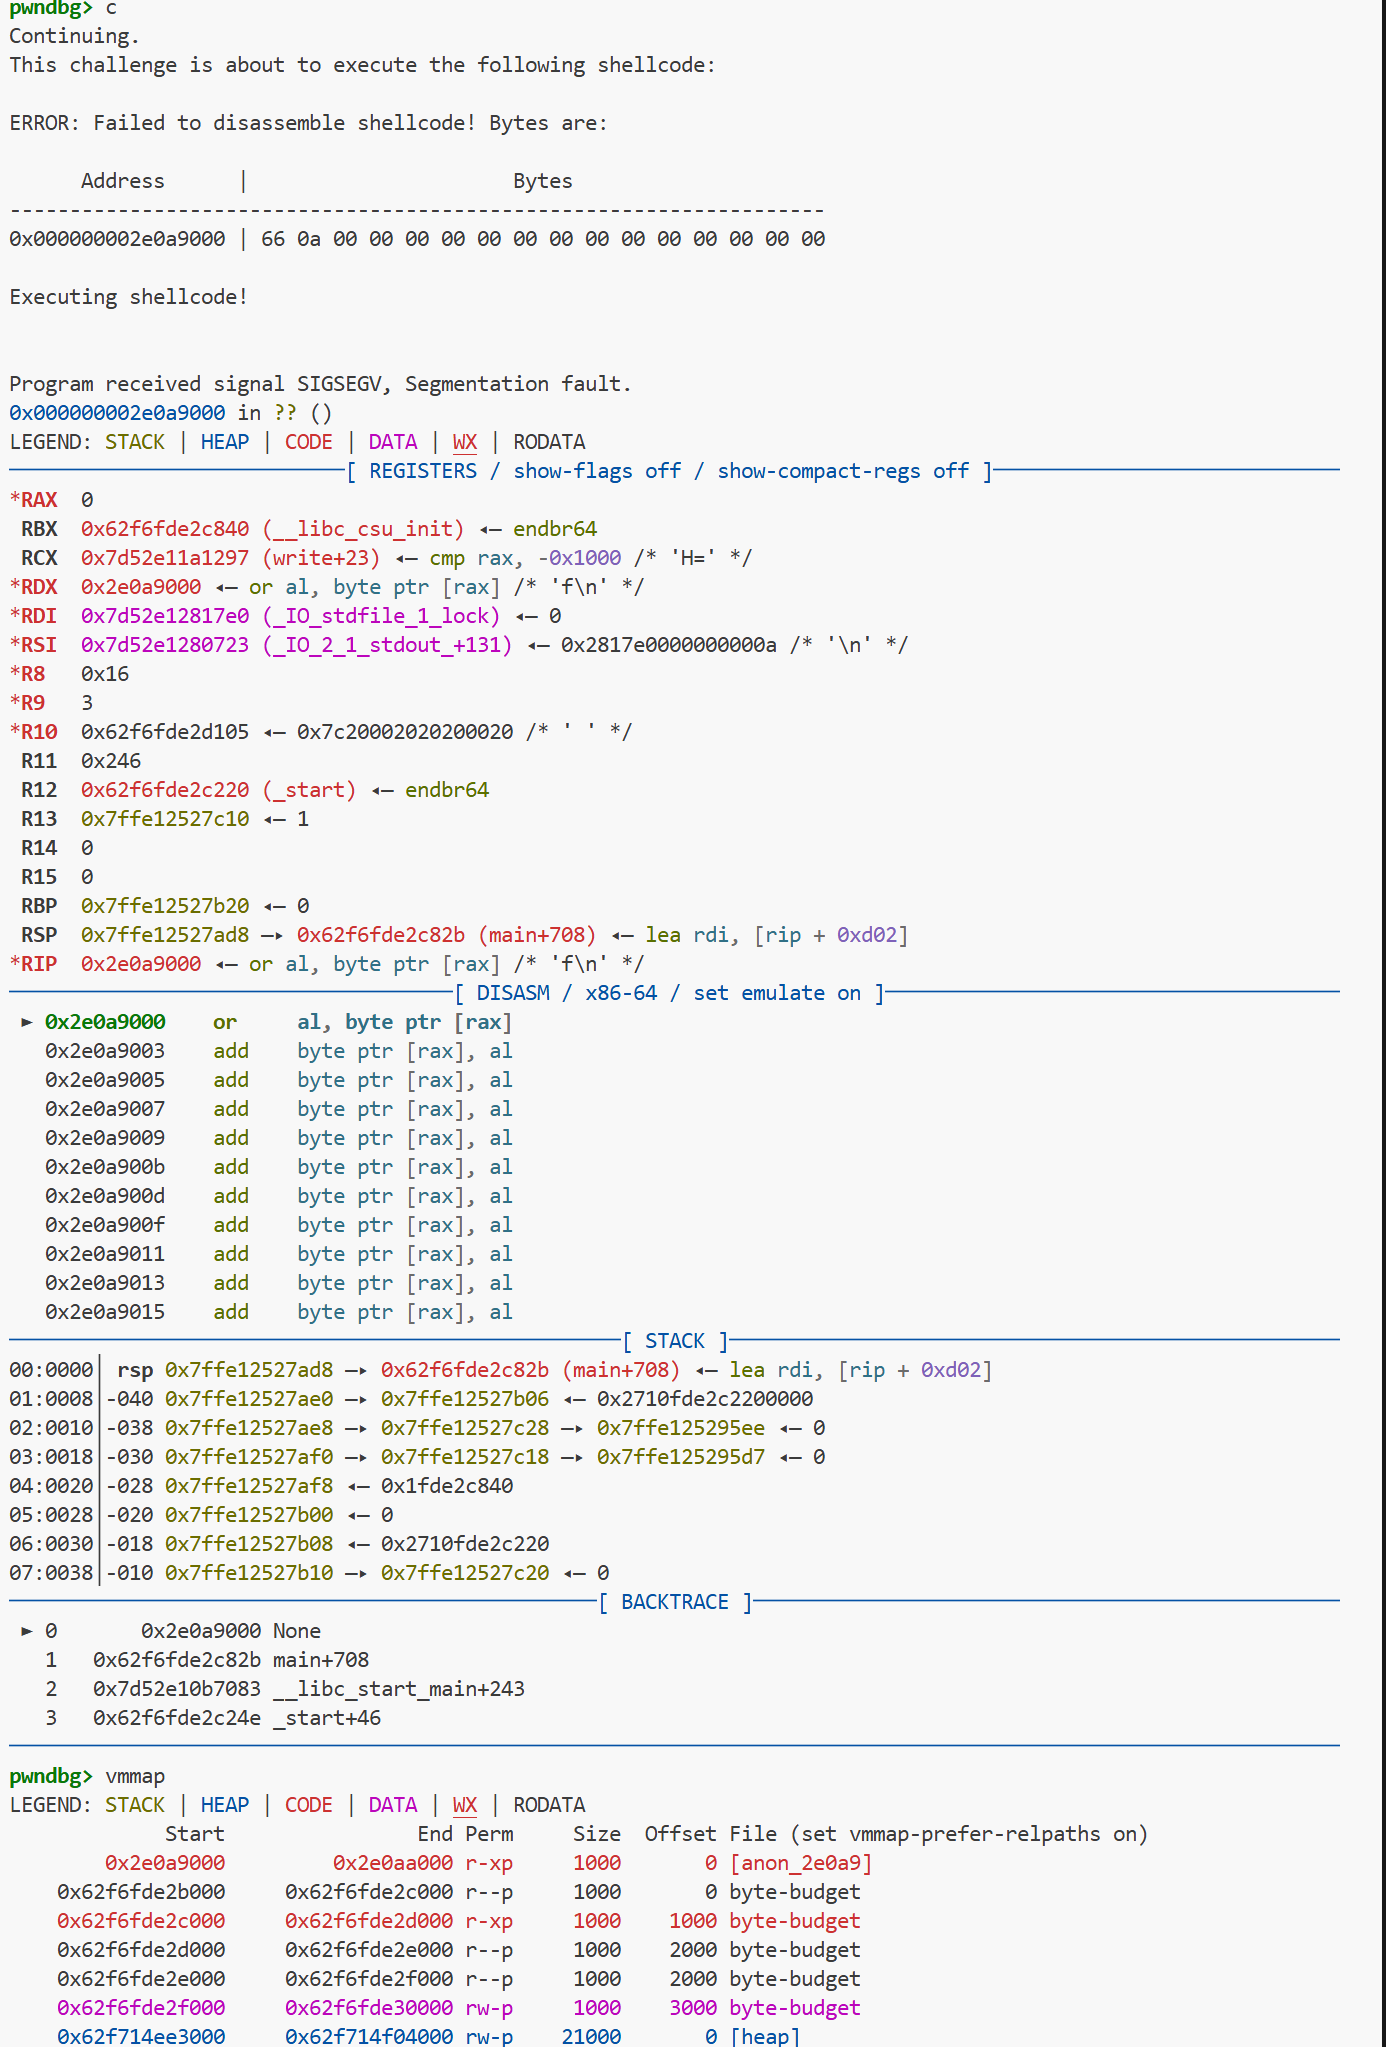
Task: Click the vmmap end address 0x2e0aa000
Action: coord(393,1863)
